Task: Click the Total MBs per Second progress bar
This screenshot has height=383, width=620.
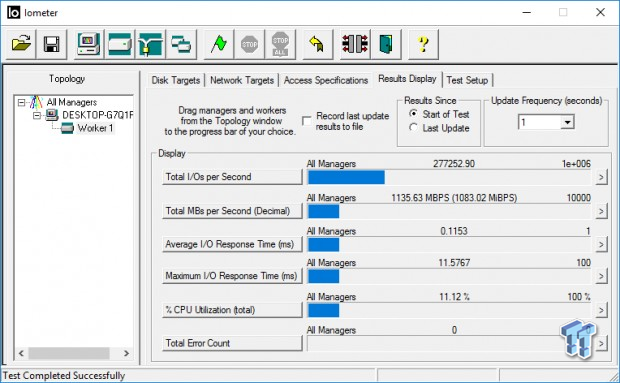Action: (x=449, y=211)
